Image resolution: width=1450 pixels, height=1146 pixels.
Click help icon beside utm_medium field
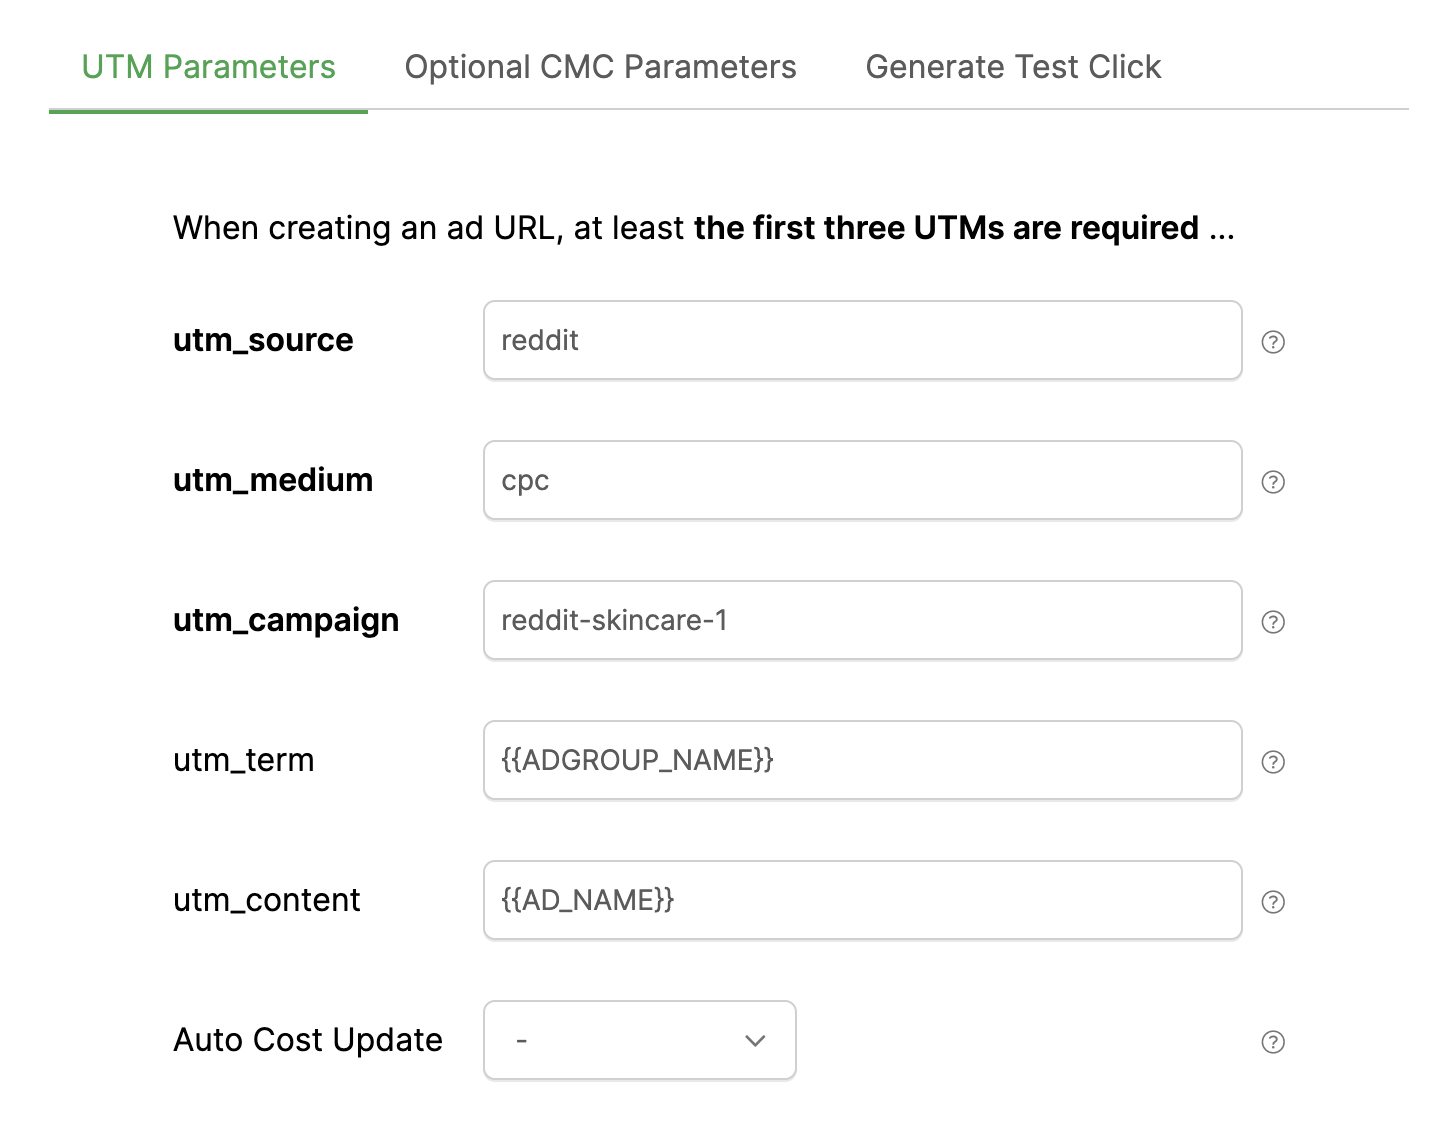tap(1272, 482)
